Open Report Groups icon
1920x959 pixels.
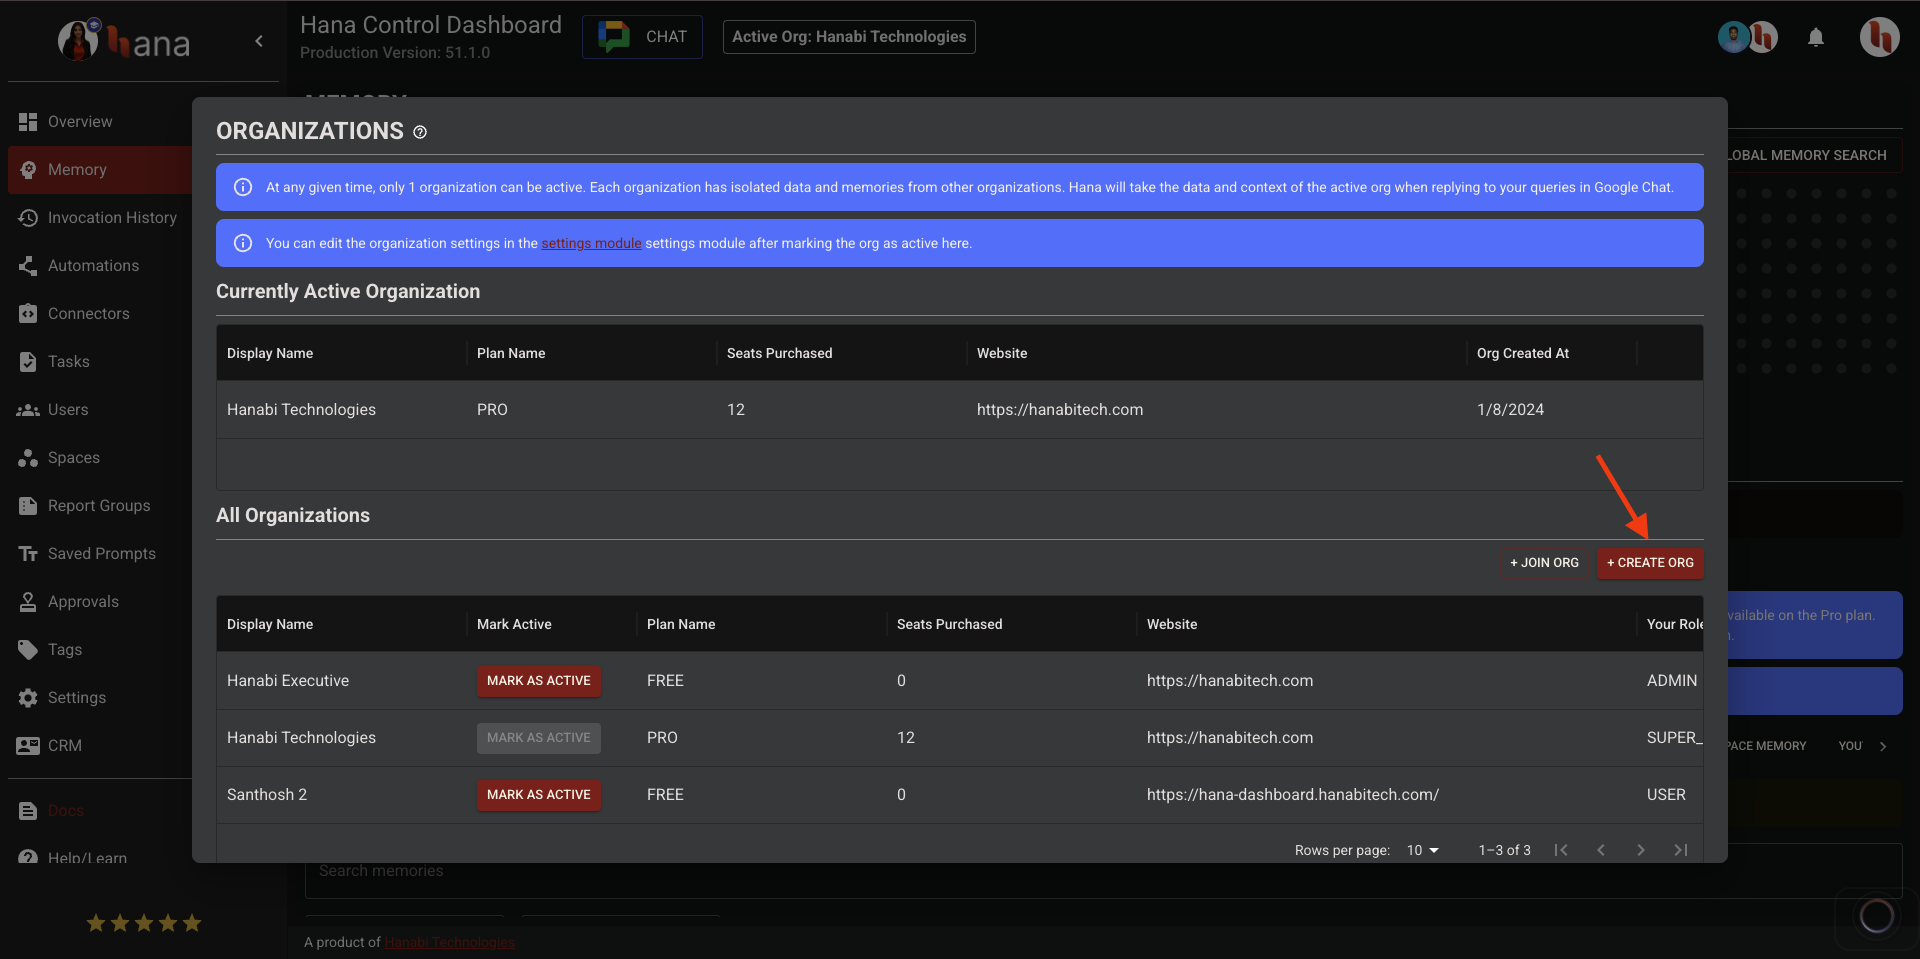pyautogui.click(x=28, y=506)
